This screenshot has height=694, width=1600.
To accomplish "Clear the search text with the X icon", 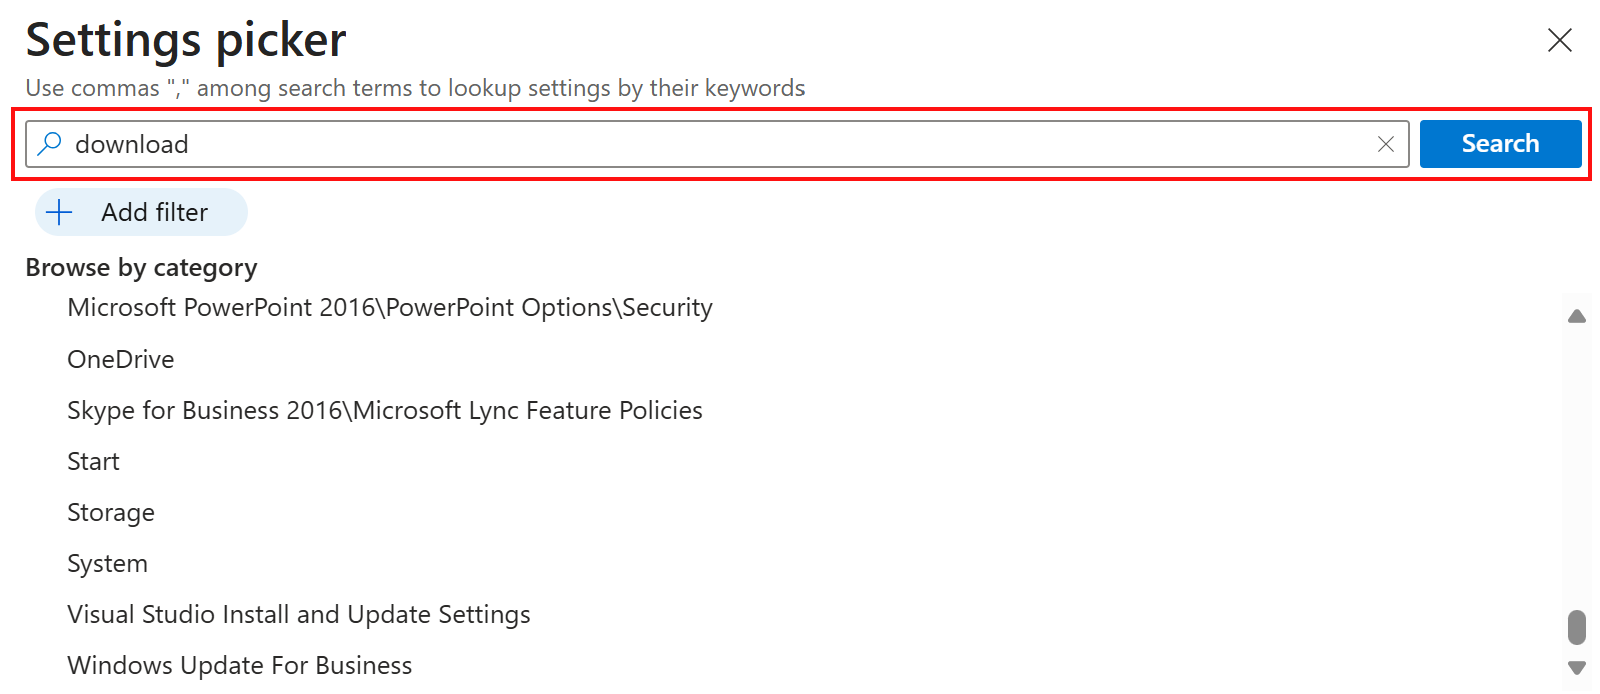I will point(1385,144).
